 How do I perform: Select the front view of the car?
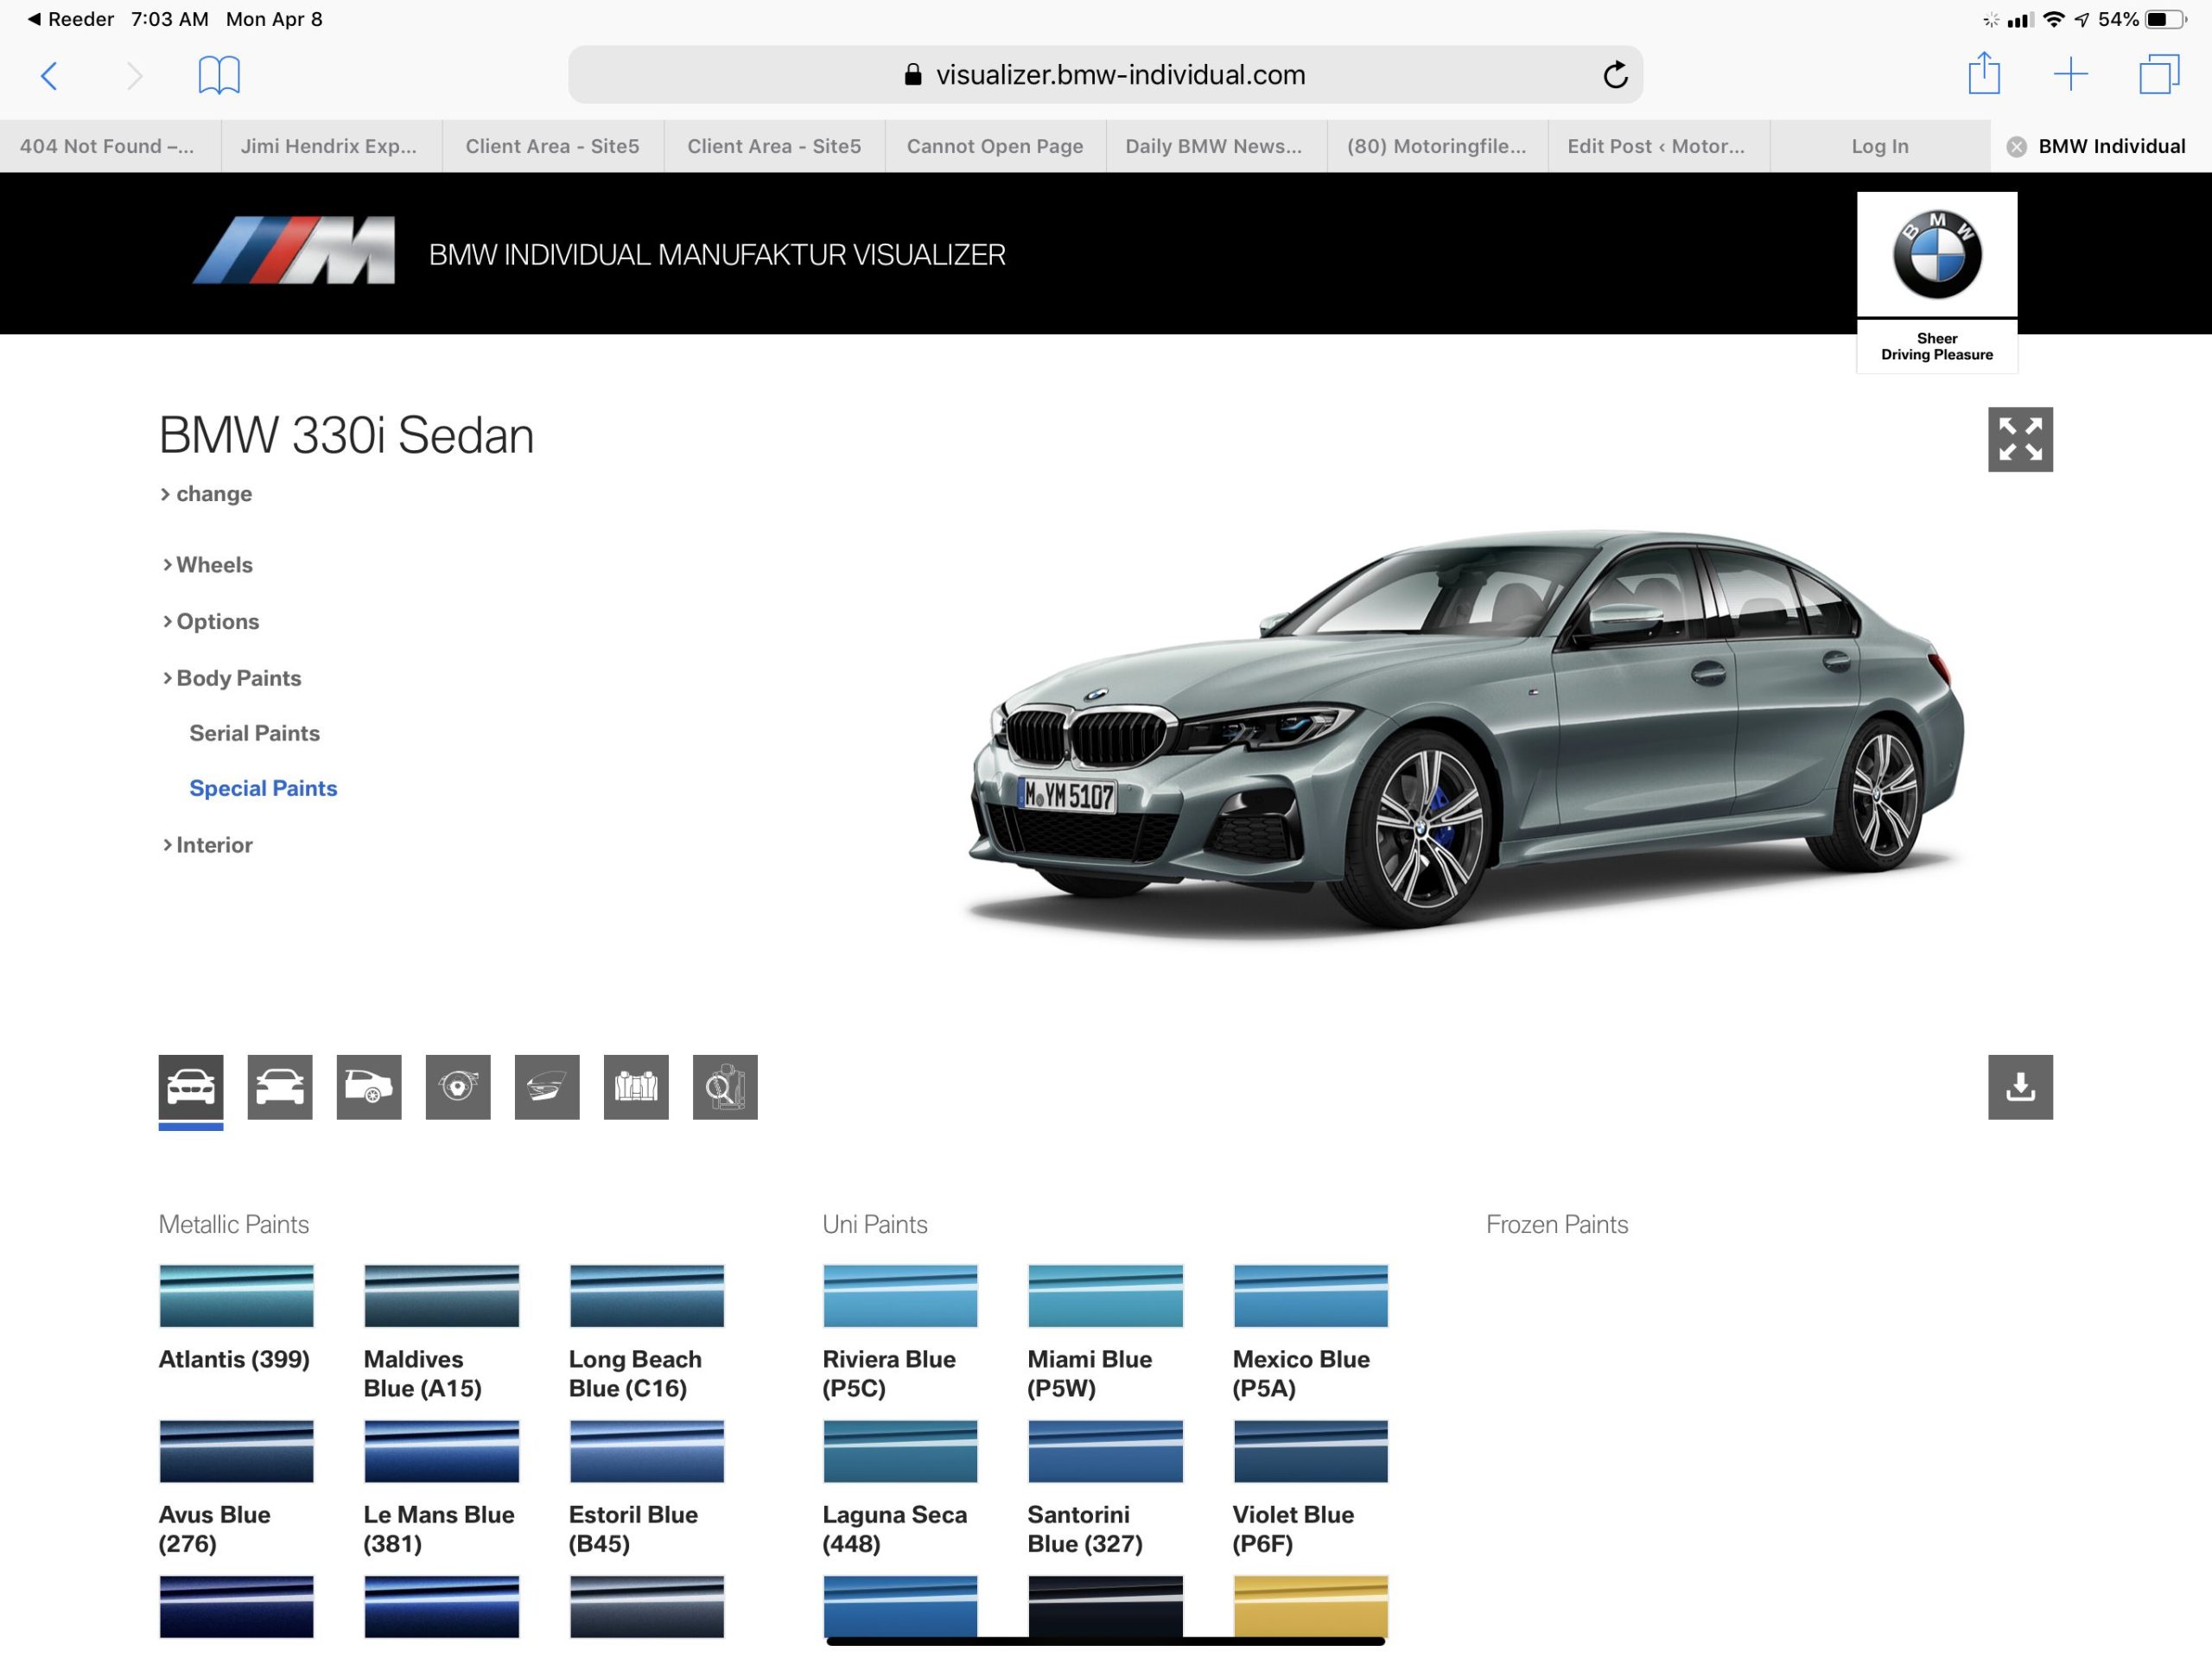[x=191, y=1088]
